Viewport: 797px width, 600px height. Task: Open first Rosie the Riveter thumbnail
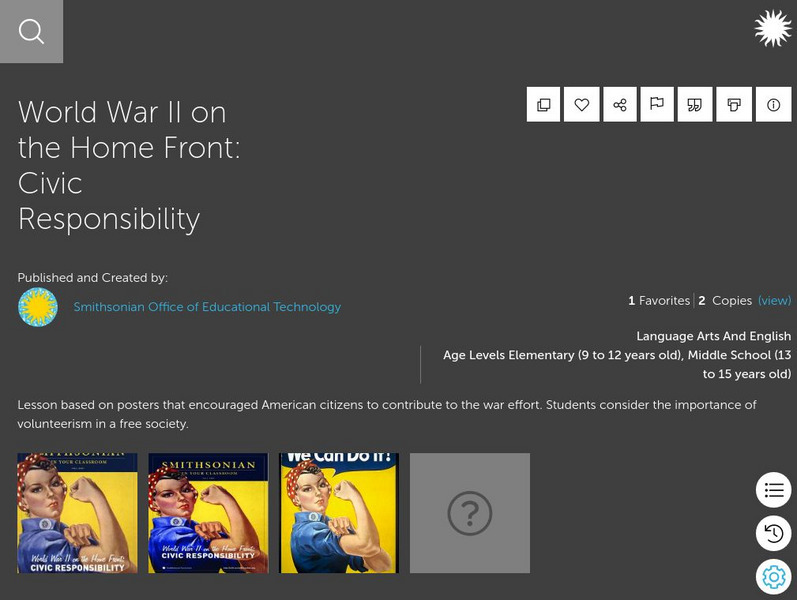tap(77, 513)
